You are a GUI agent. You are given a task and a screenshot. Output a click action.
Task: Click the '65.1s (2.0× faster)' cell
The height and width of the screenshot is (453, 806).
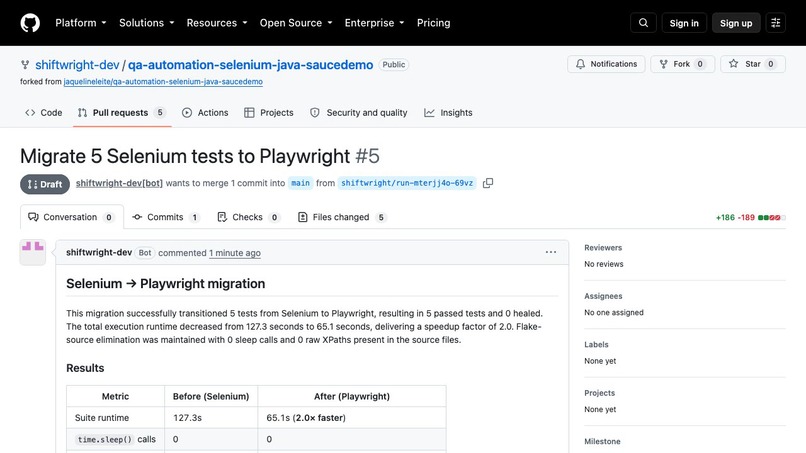[x=352, y=418]
